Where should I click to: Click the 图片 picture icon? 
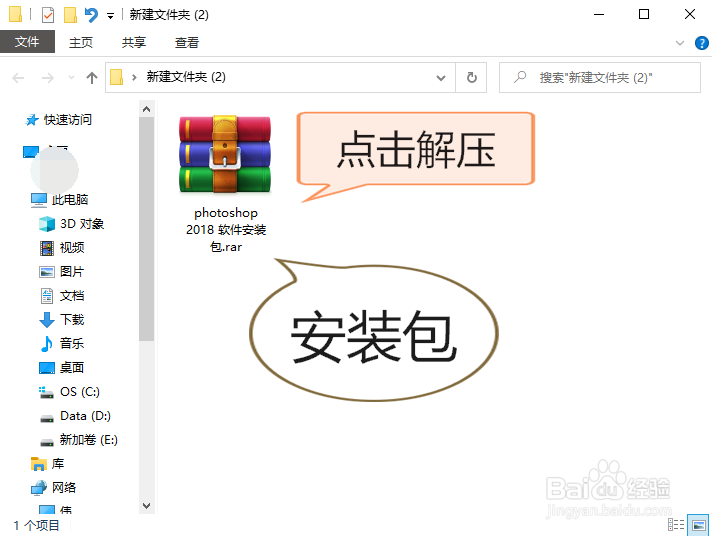tap(47, 272)
